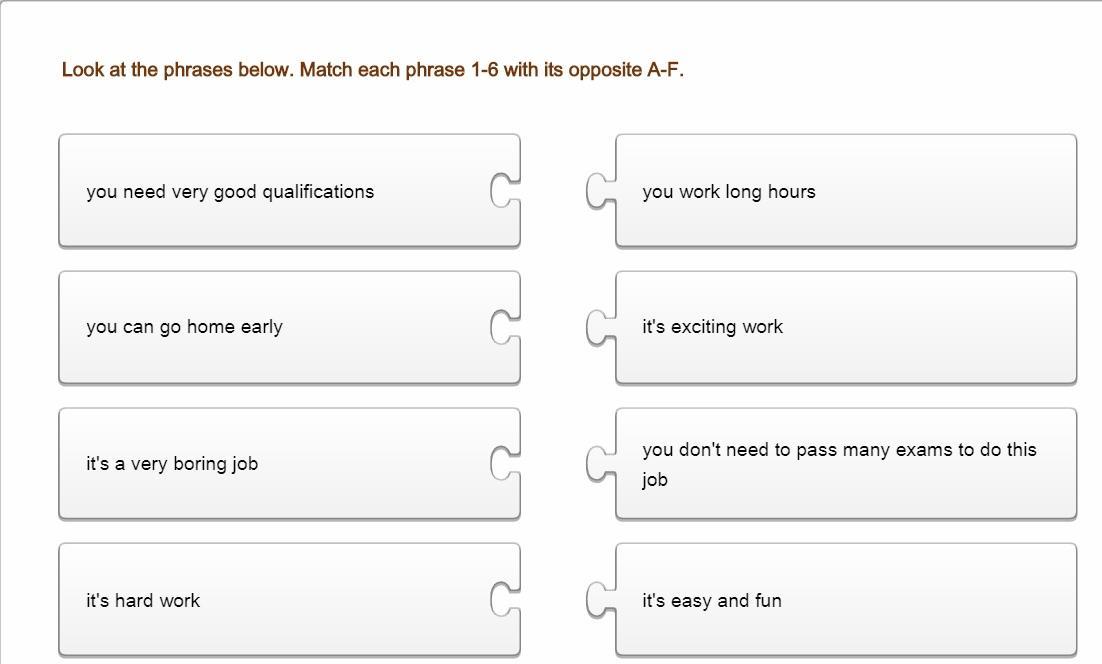Click puzzle tab on 'it's easy and fun' card

point(600,600)
